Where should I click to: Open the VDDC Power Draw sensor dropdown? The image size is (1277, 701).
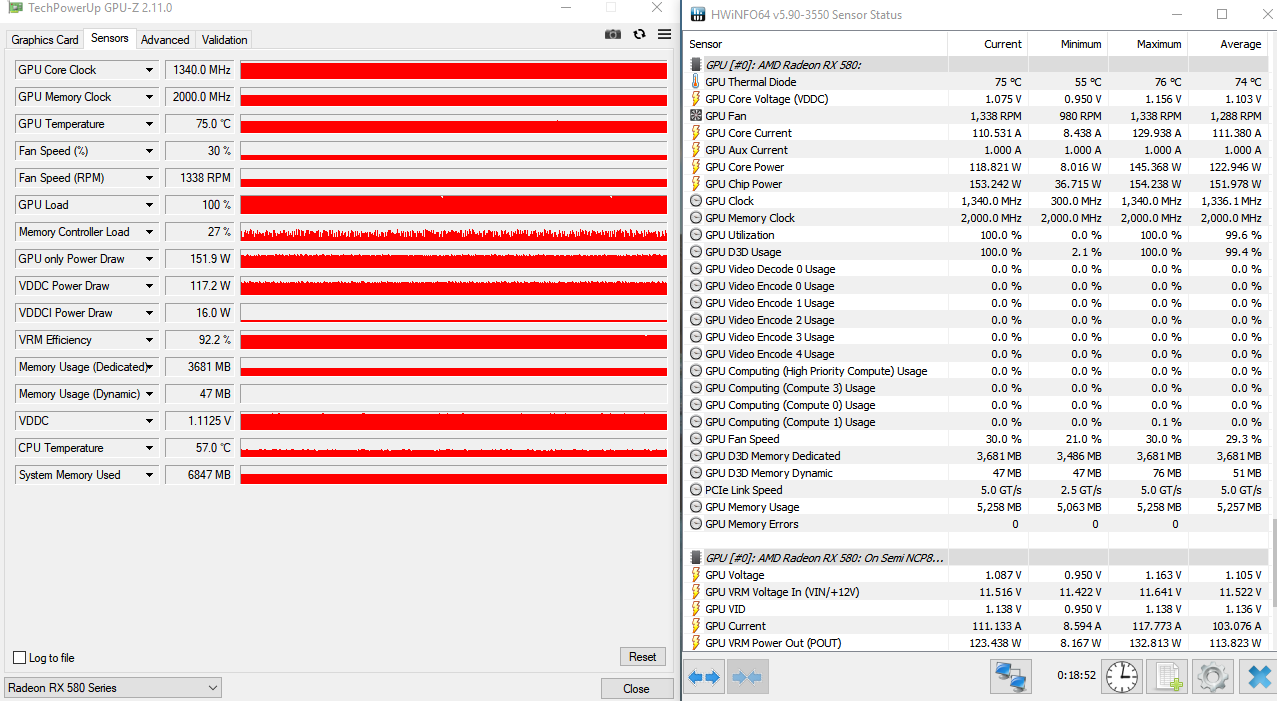point(150,286)
